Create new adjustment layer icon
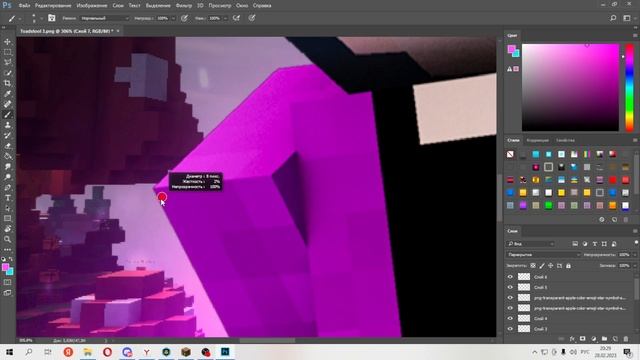The image size is (640, 360). coord(593,339)
